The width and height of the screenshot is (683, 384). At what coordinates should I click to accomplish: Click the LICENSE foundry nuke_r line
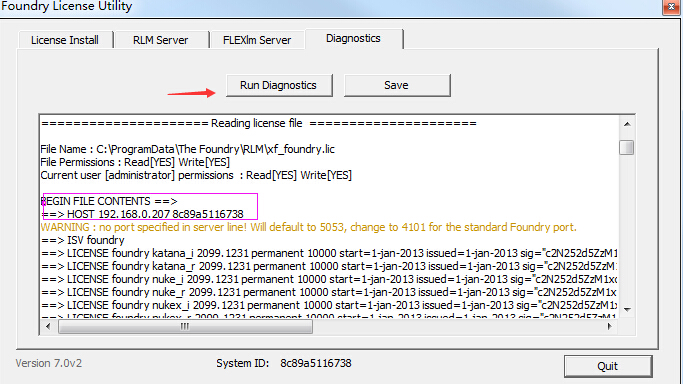(x=329, y=292)
